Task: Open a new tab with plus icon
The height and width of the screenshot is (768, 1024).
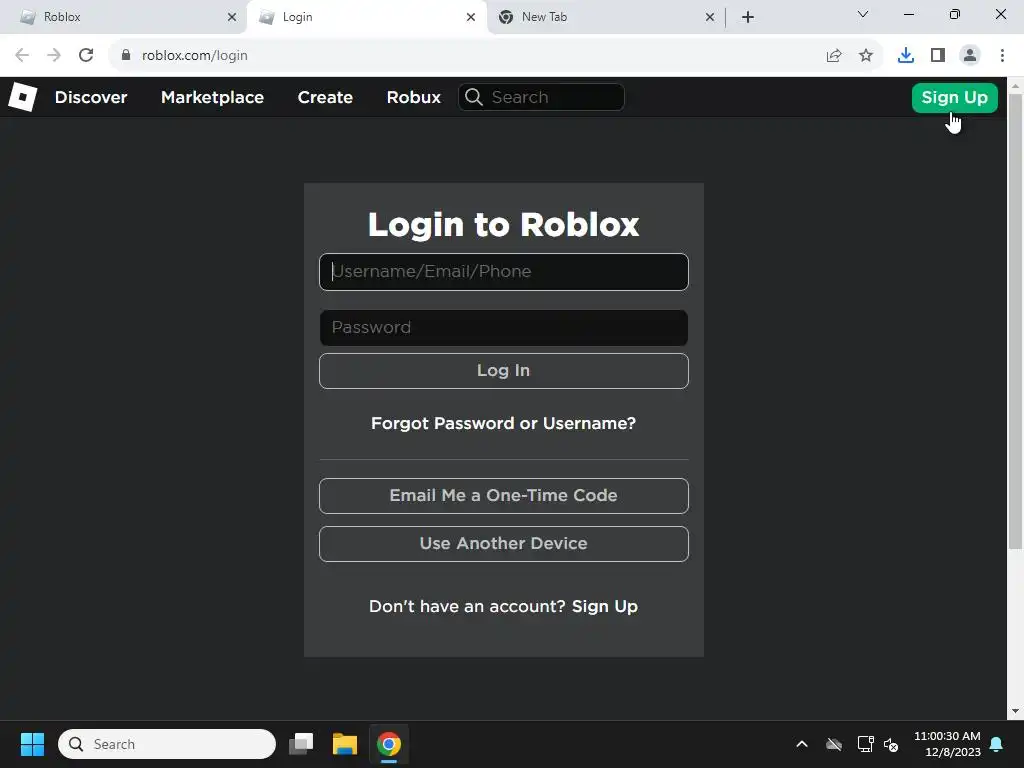Action: click(x=748, y=17)
